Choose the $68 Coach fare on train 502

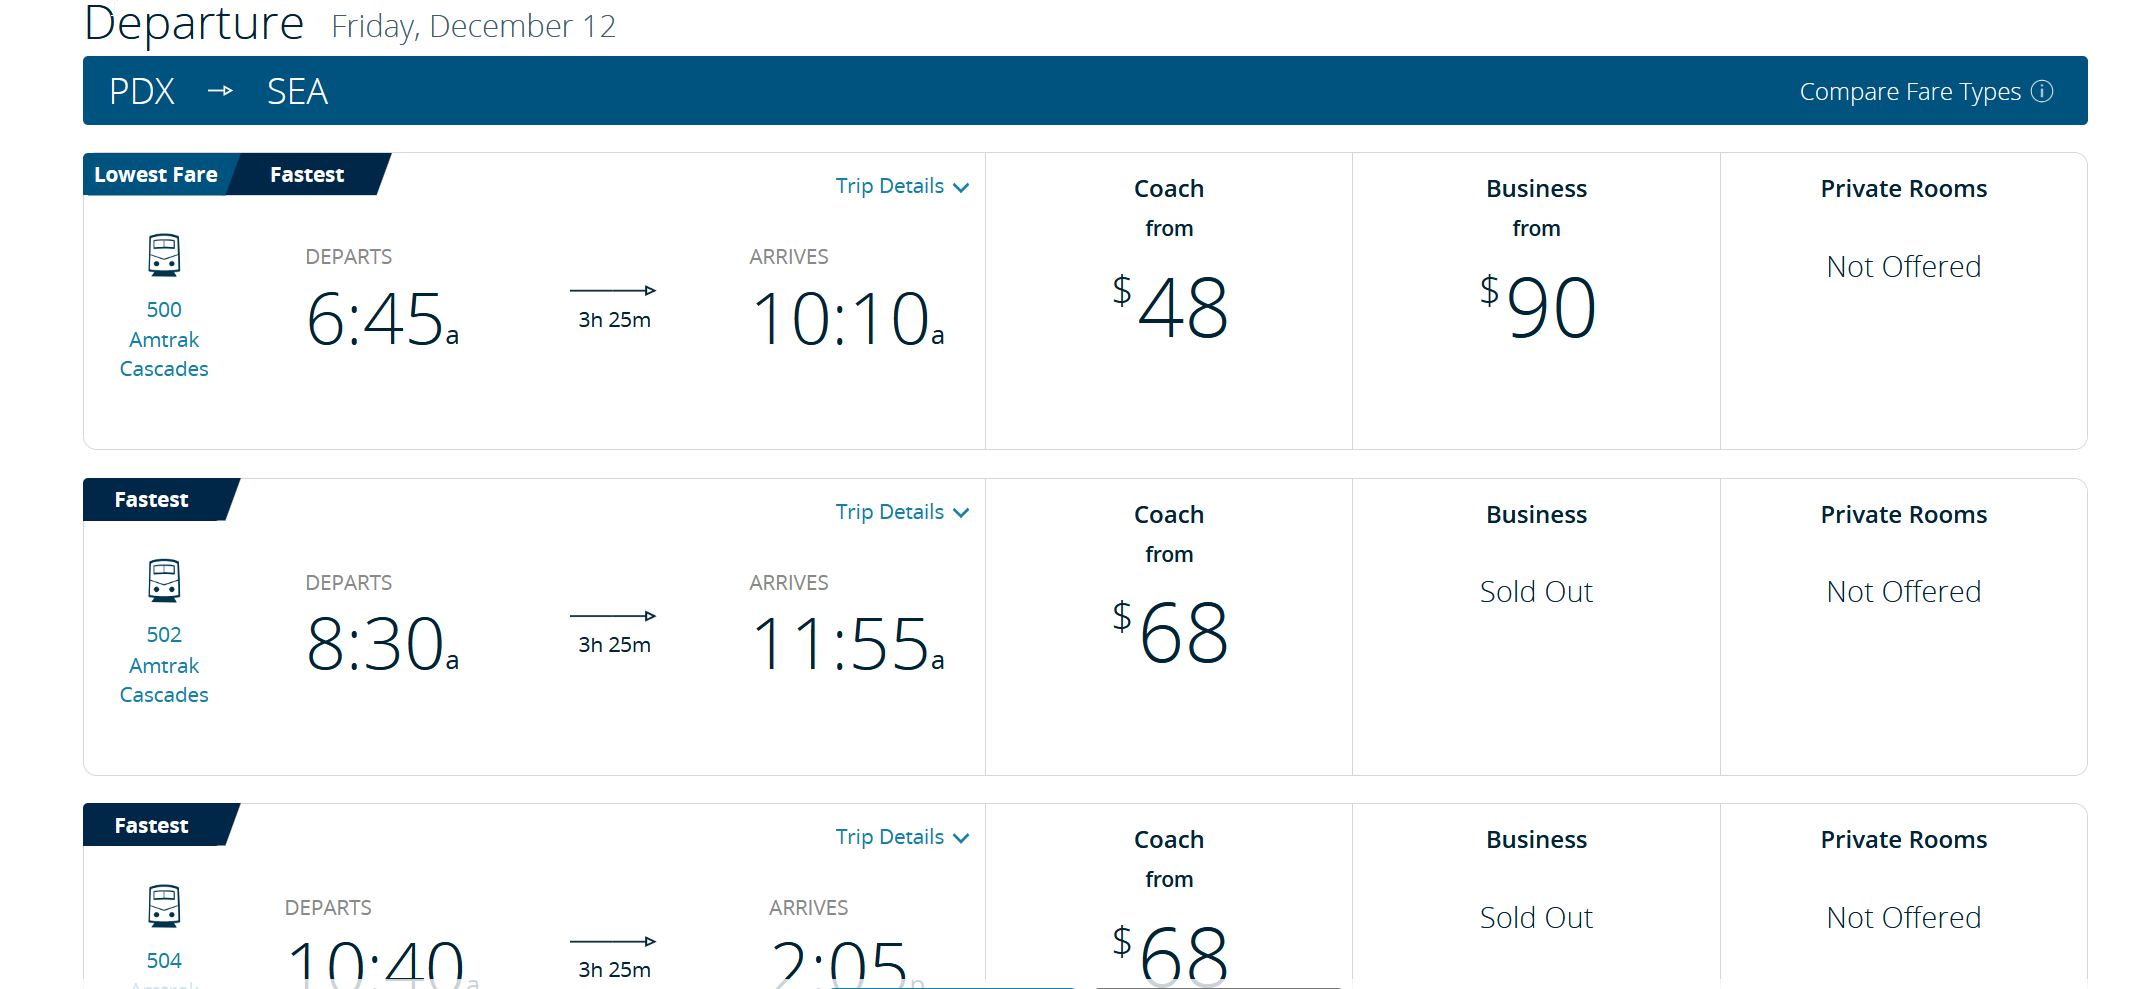tap(1169, 632)
